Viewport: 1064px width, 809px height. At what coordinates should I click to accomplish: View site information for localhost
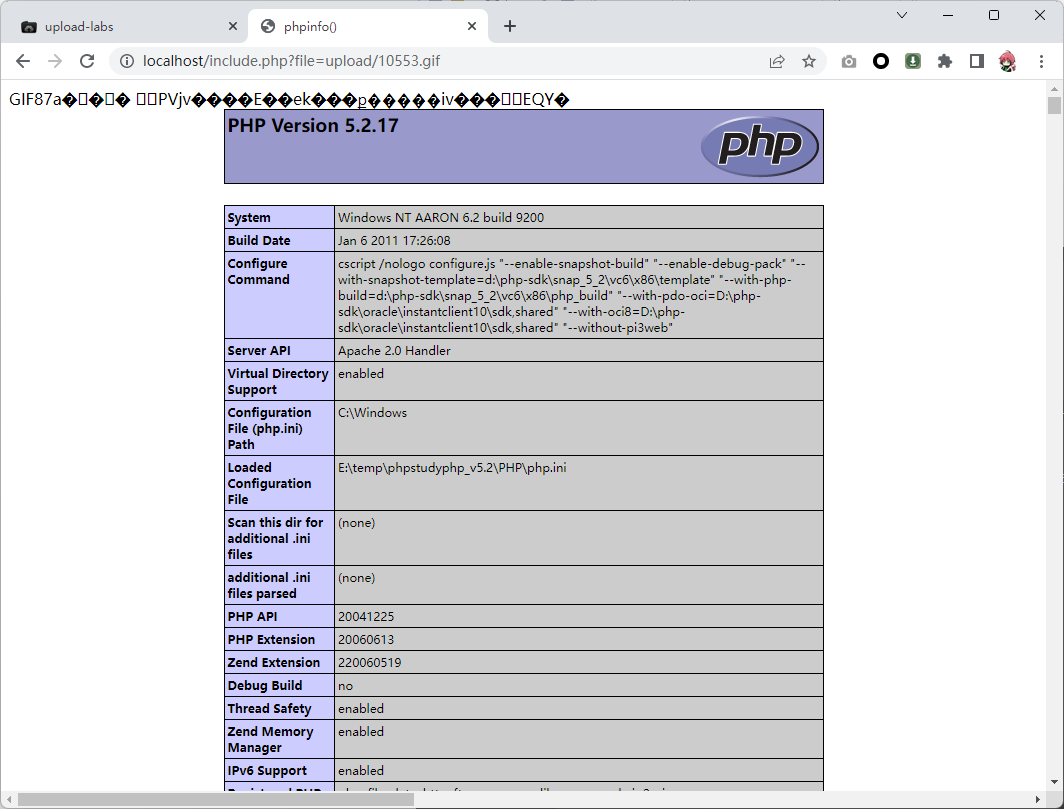[127, 61]
